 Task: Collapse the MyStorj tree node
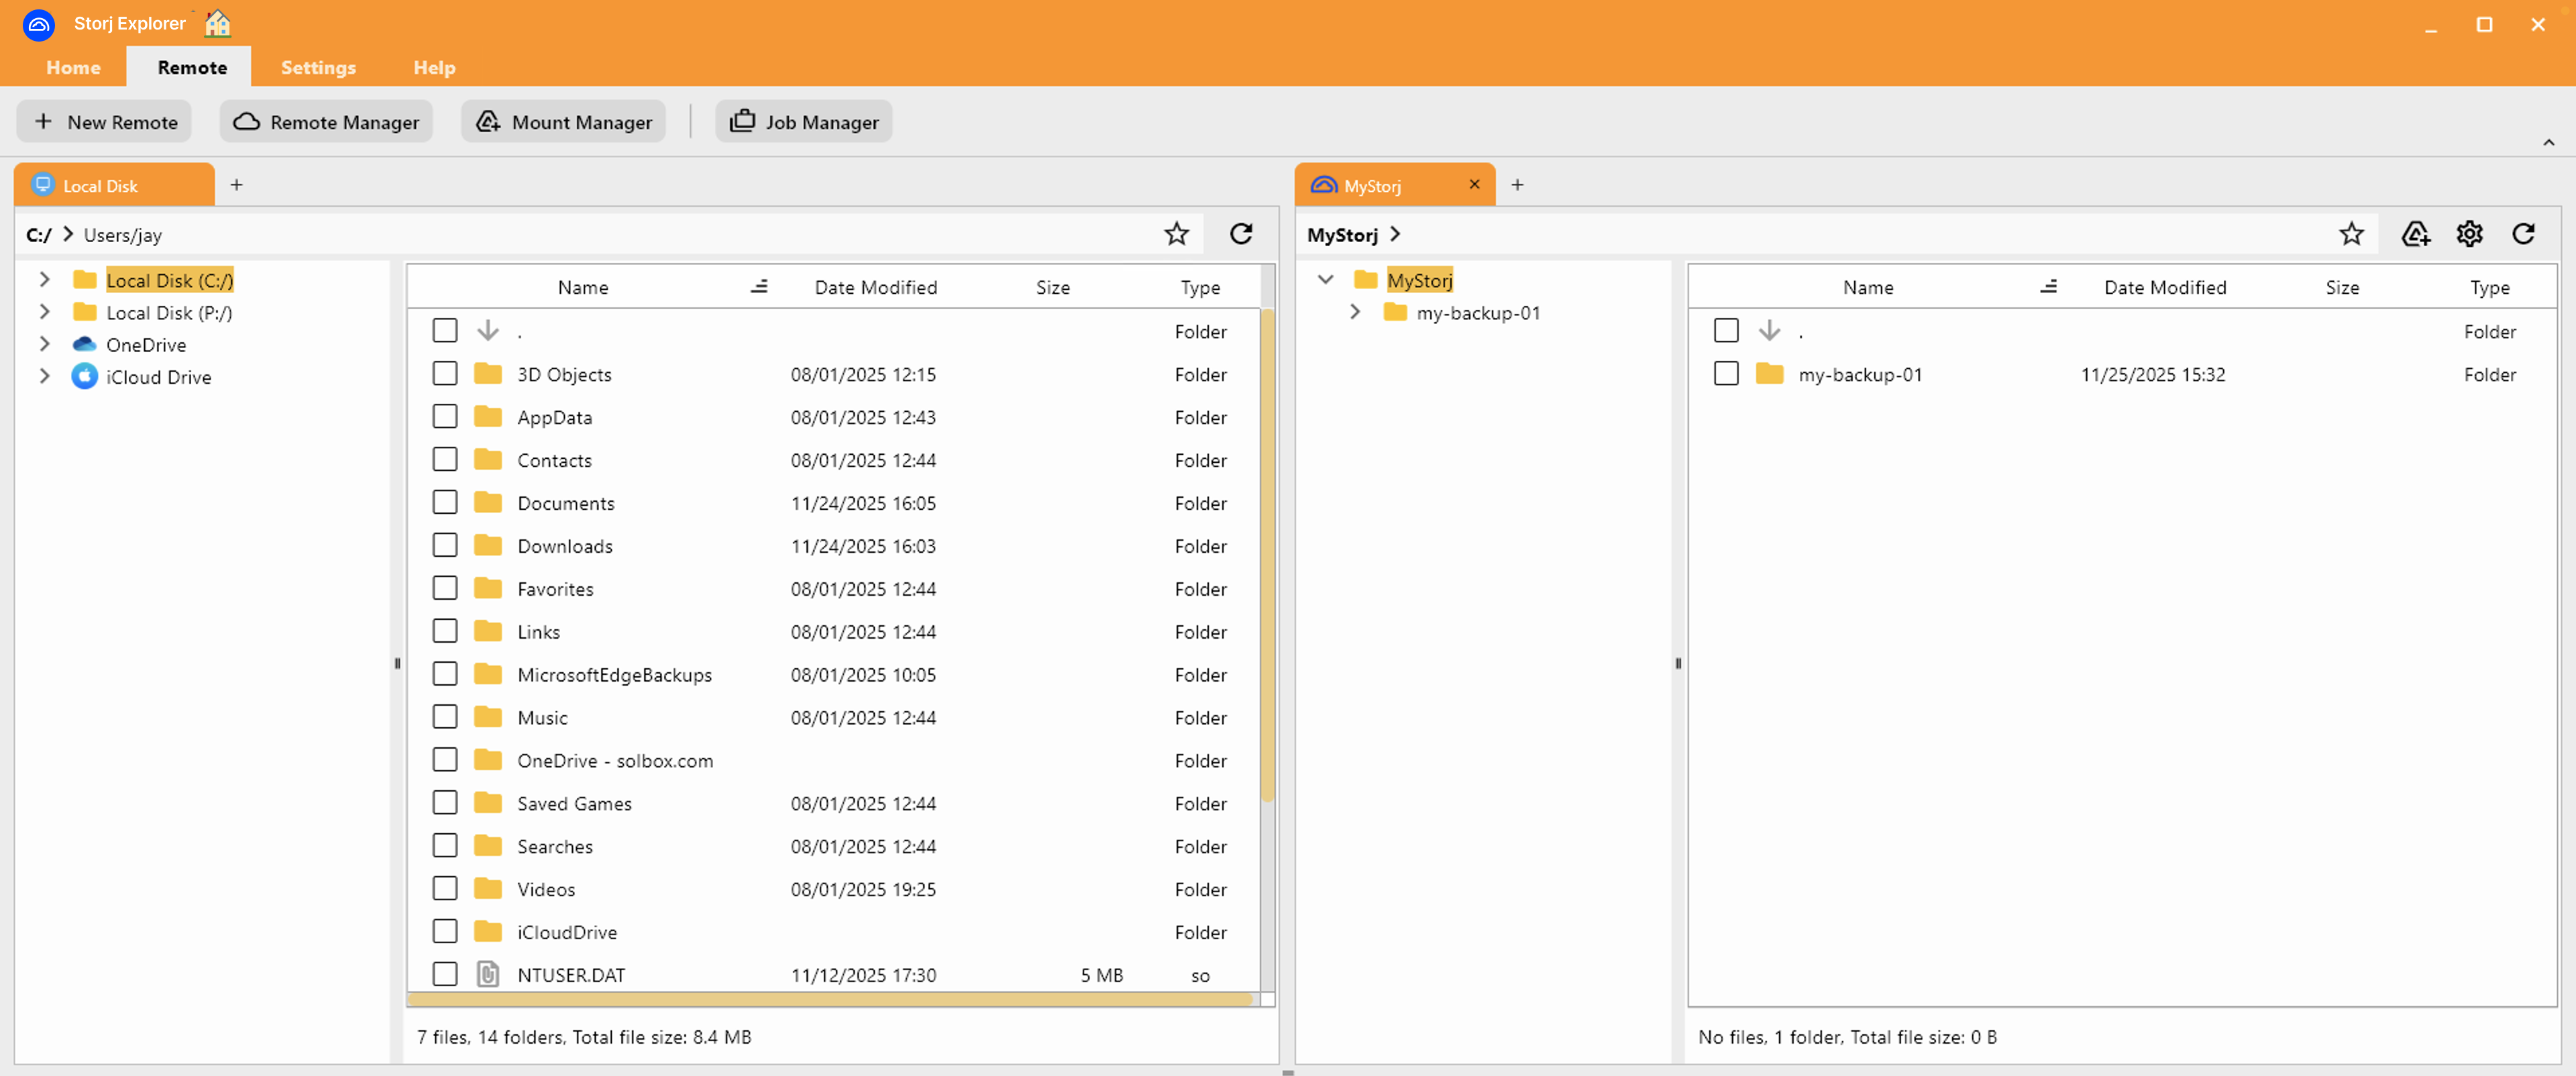[1326, 280]
